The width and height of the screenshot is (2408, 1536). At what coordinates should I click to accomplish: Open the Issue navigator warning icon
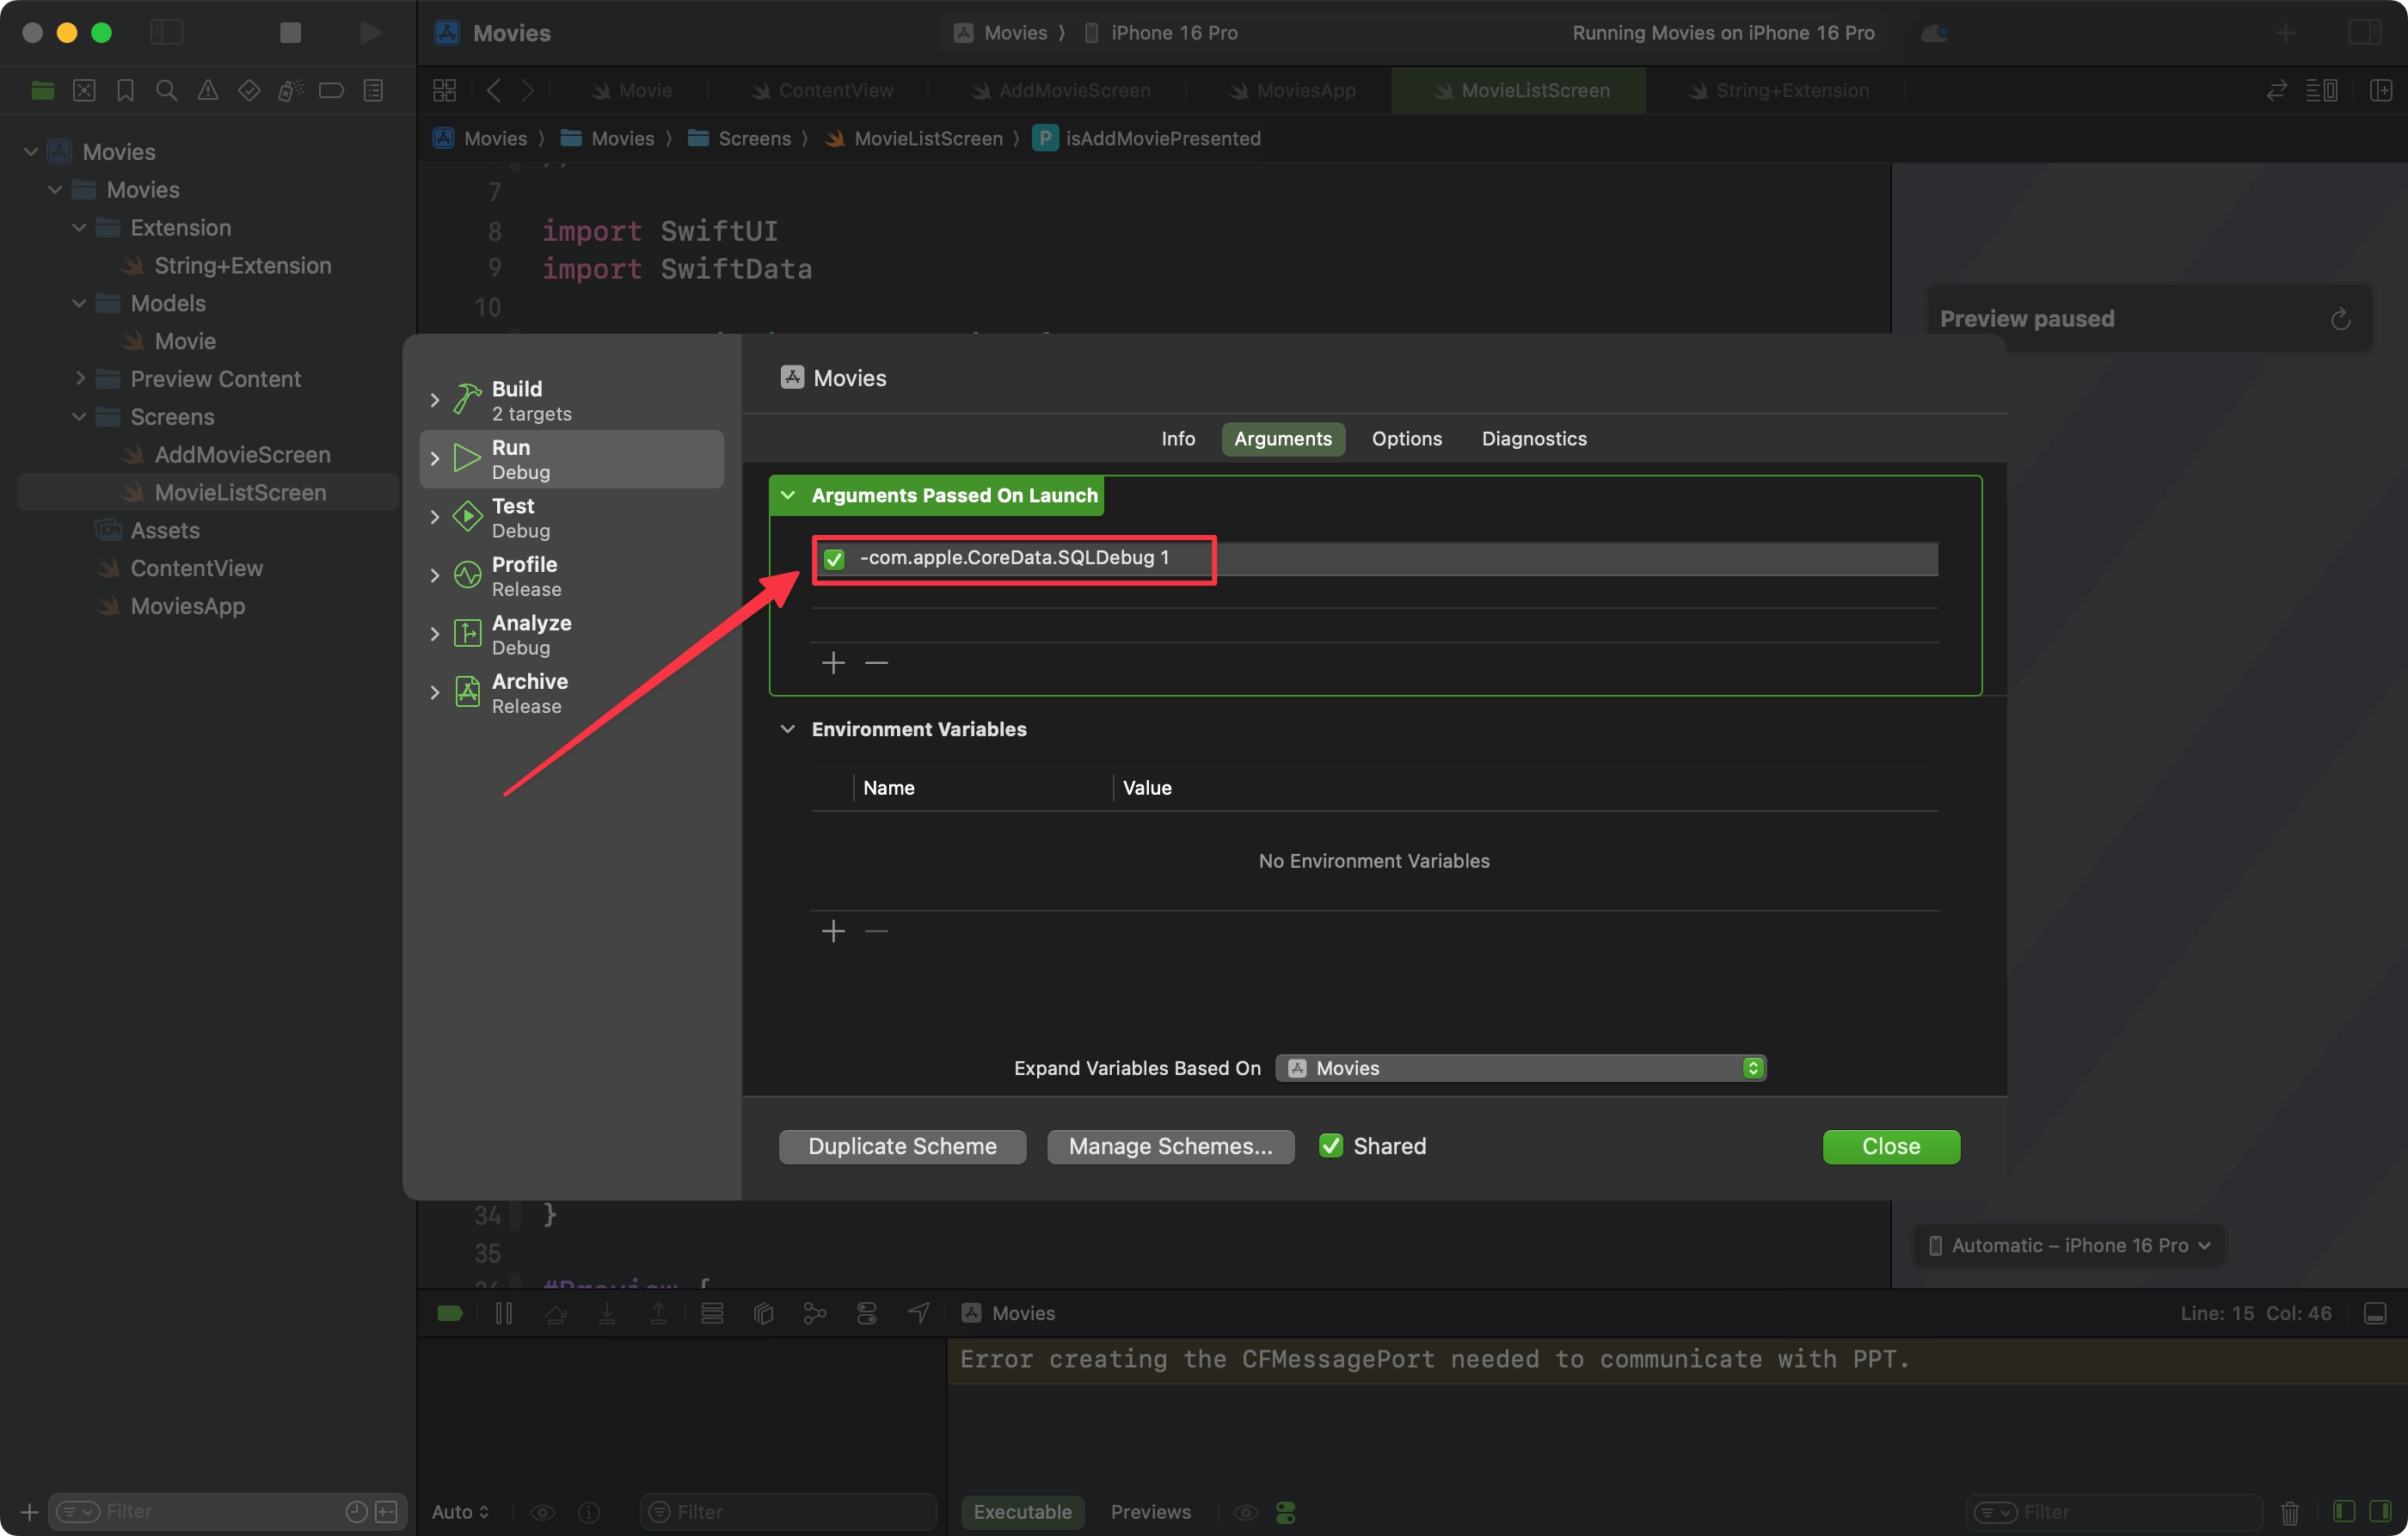208,91
